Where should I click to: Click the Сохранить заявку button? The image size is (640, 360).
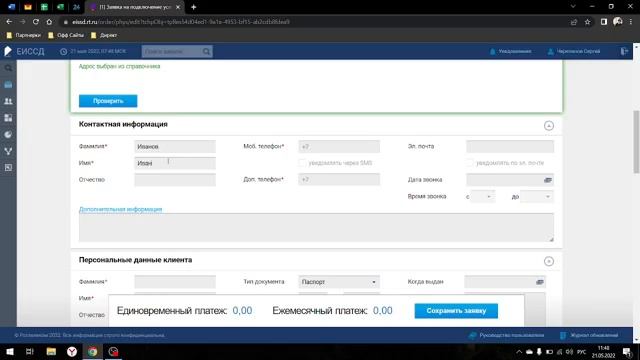[456, 311]
